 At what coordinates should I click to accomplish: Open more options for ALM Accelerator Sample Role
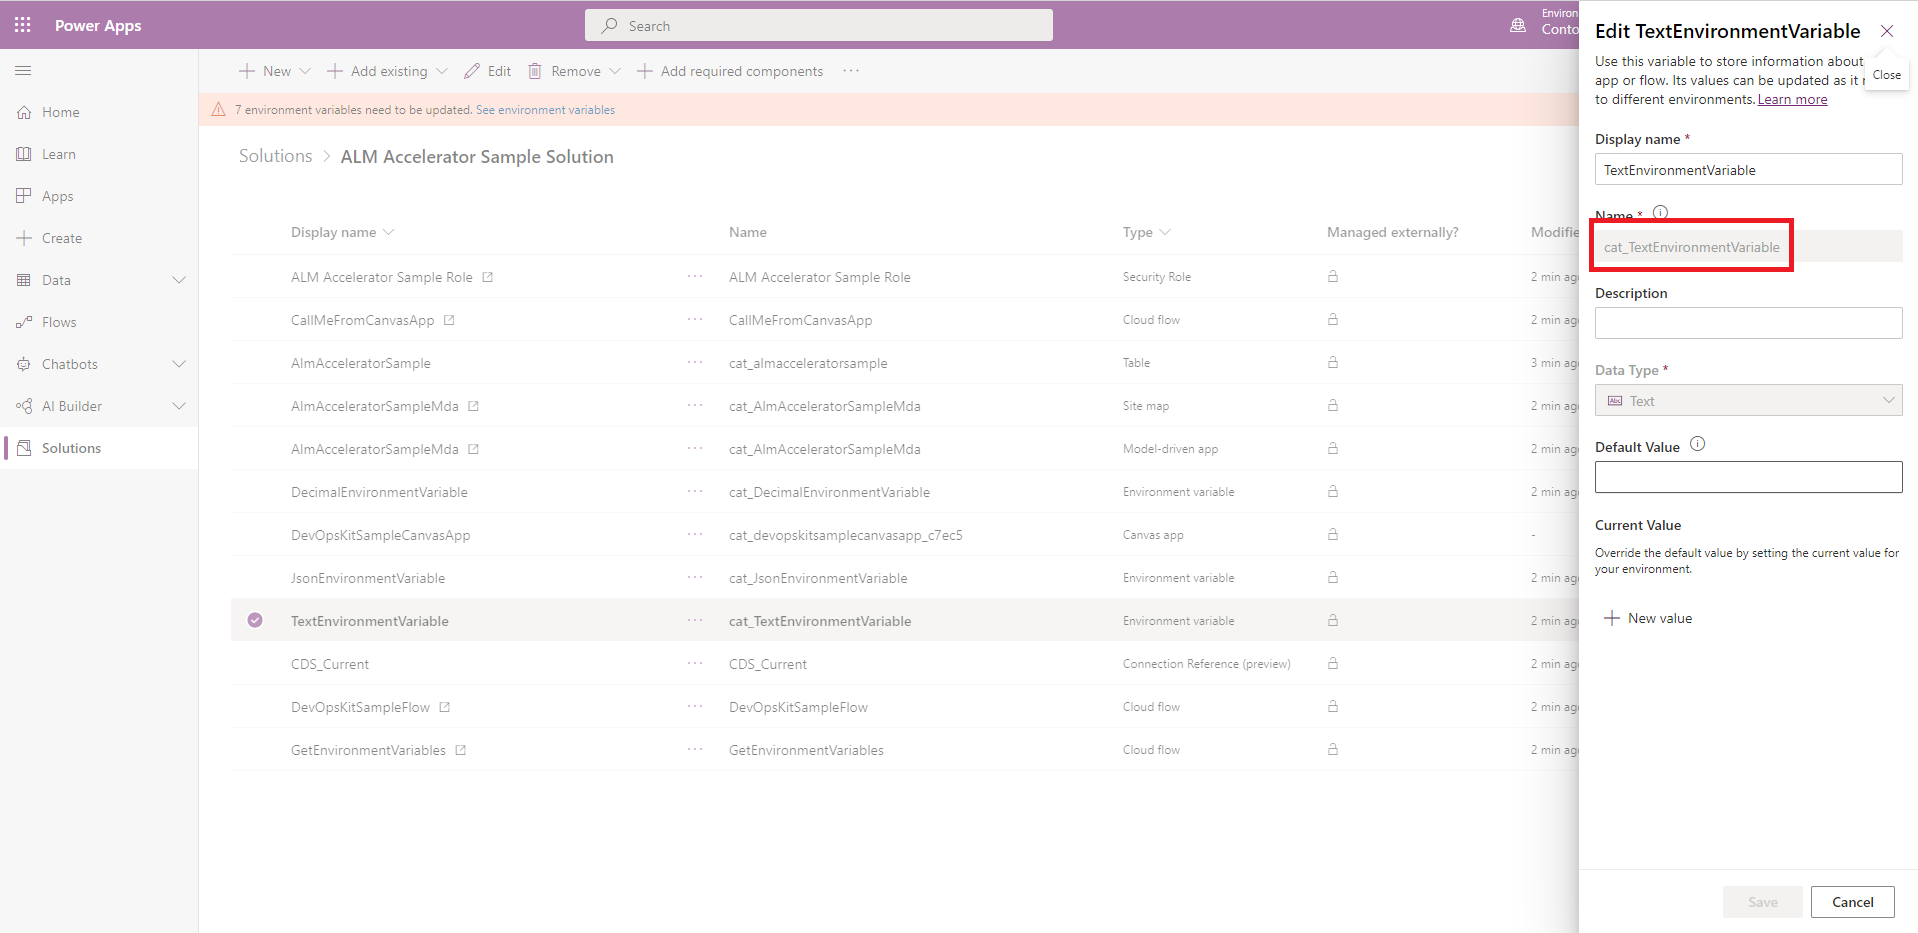[695, 277]
